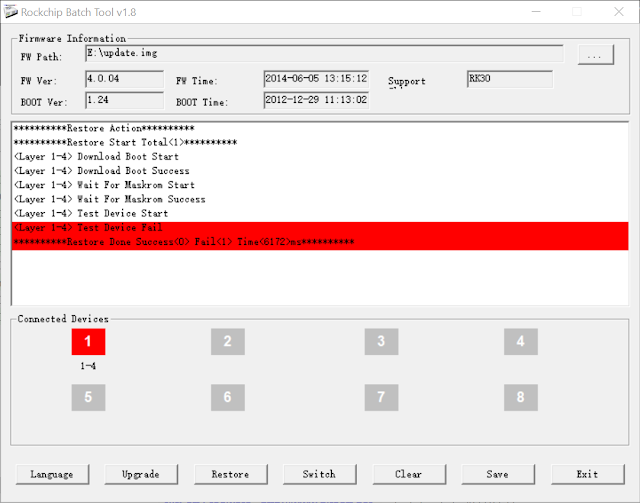
Task: Click the Switch button
Action: click(320, 474)
